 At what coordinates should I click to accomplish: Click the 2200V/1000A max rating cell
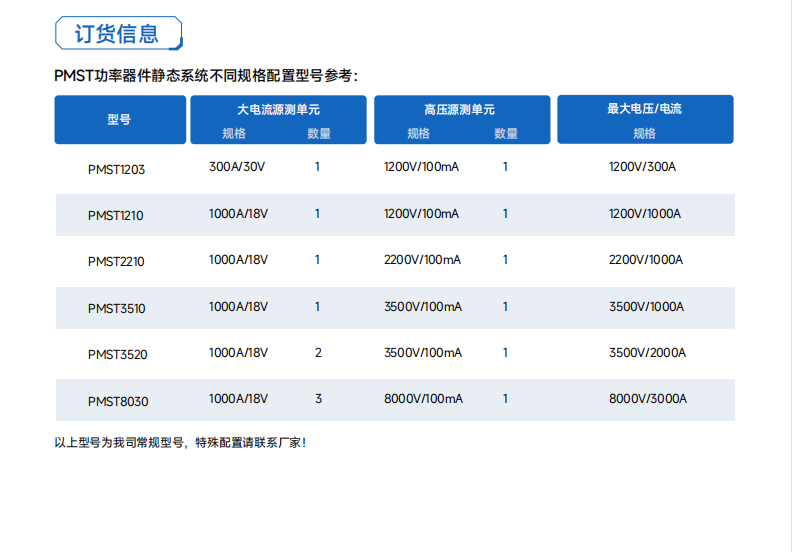coord(646,260)
